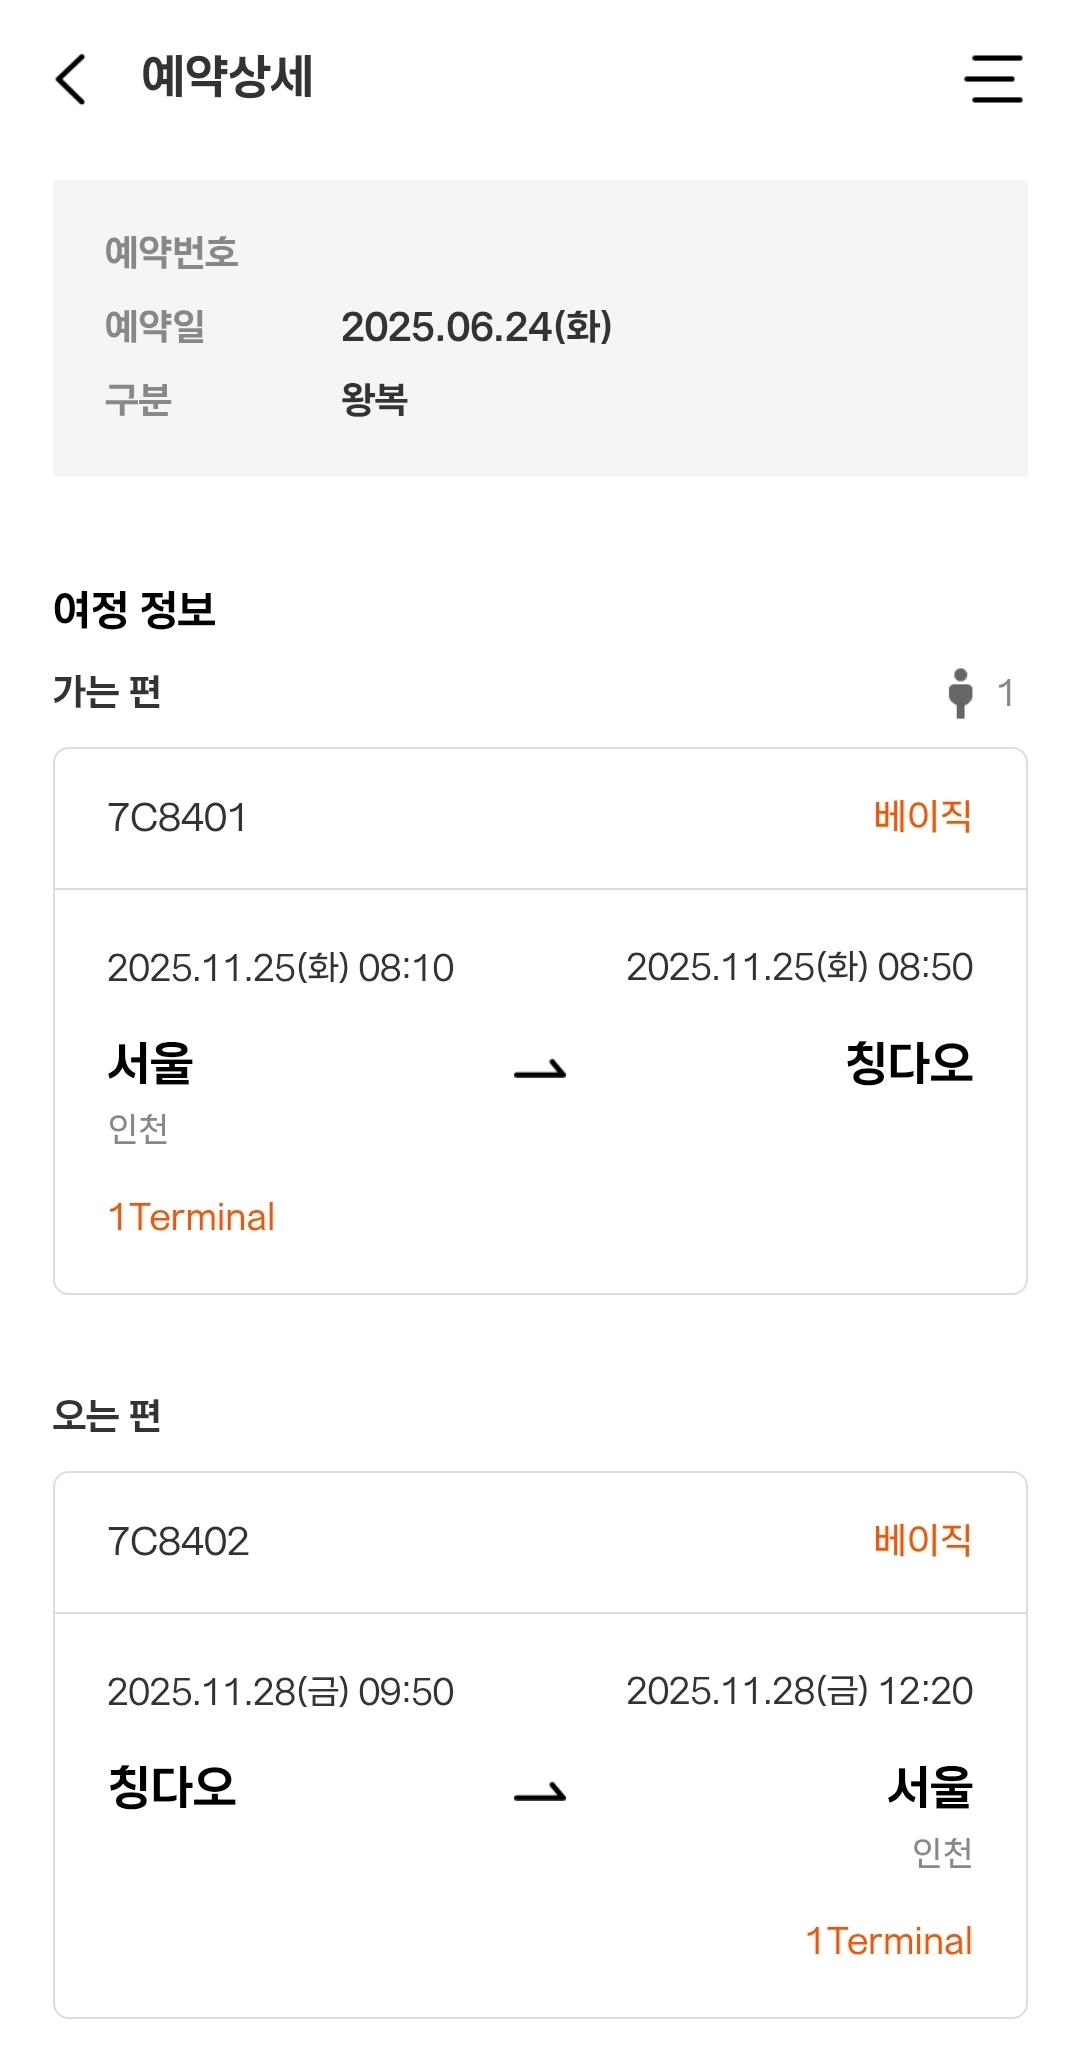Viewport: 1080px width, 2059px height.
Task: Tap the booking date 2025.06.24(화)
Action: tap(476, 327)
